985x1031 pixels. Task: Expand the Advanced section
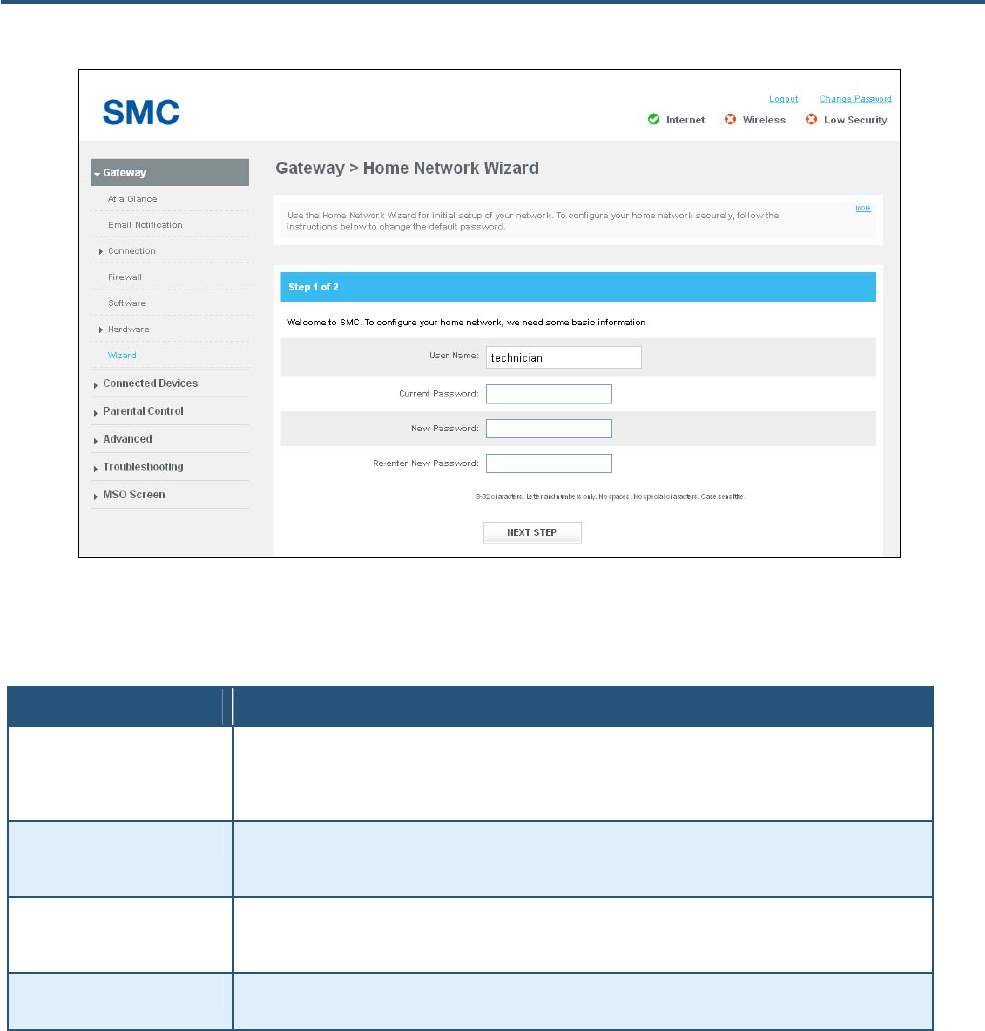click(x=128, y=439)
